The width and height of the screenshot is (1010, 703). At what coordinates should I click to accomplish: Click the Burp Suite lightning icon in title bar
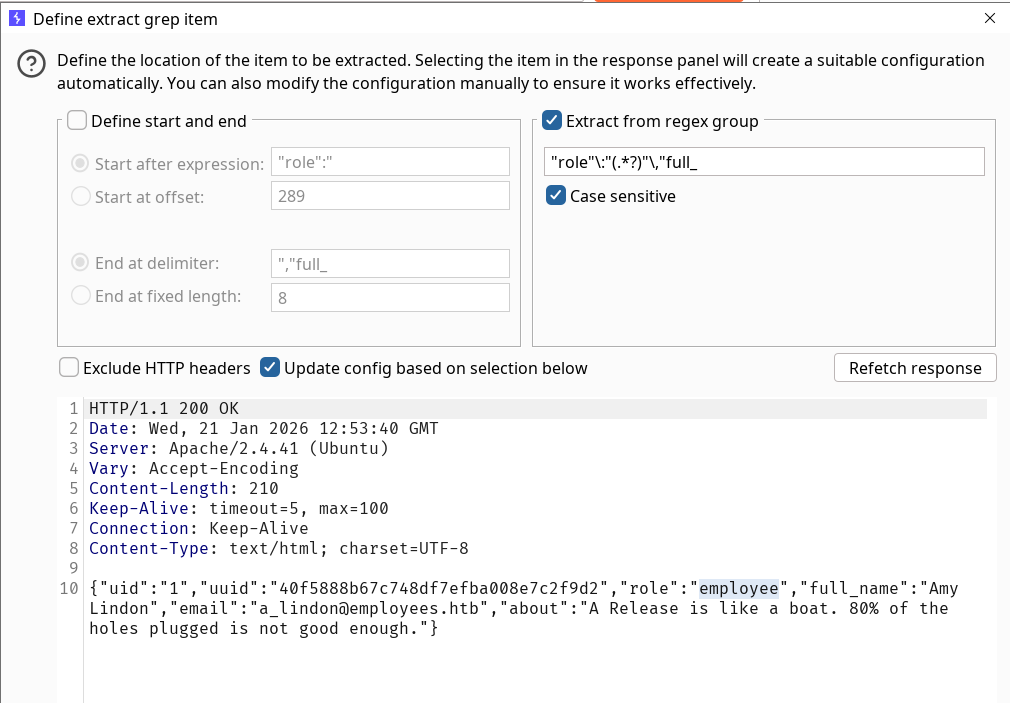click(17, 18)
